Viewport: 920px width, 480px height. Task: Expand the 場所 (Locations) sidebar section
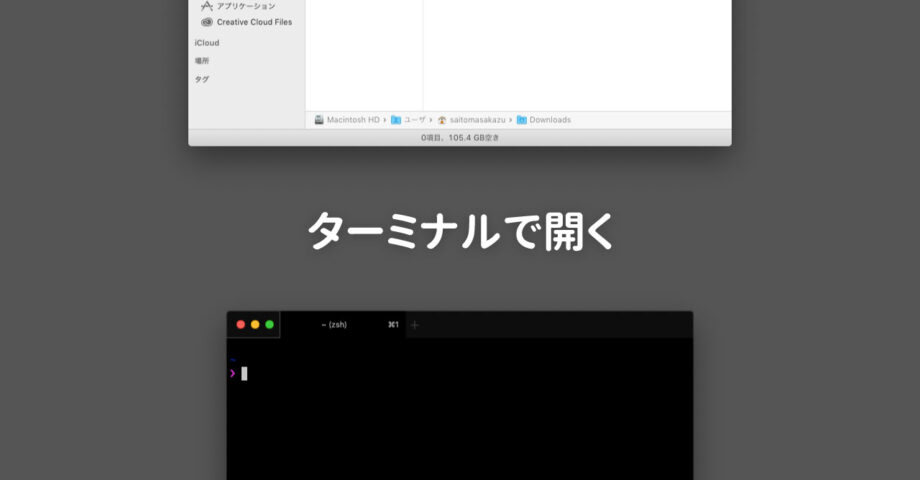202,61
